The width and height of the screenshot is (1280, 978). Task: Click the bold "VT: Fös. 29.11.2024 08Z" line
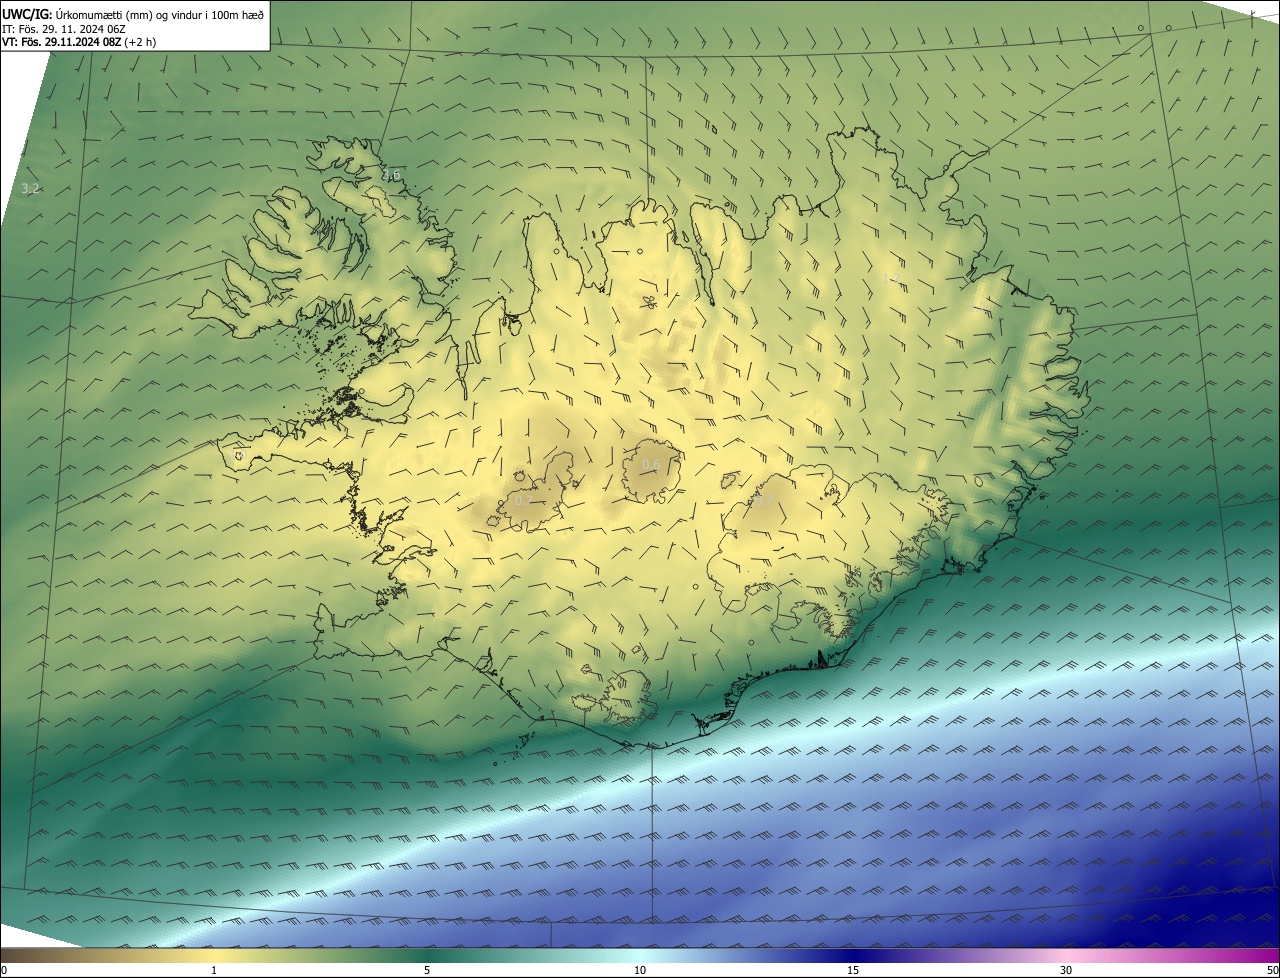(x=79, y=42)
